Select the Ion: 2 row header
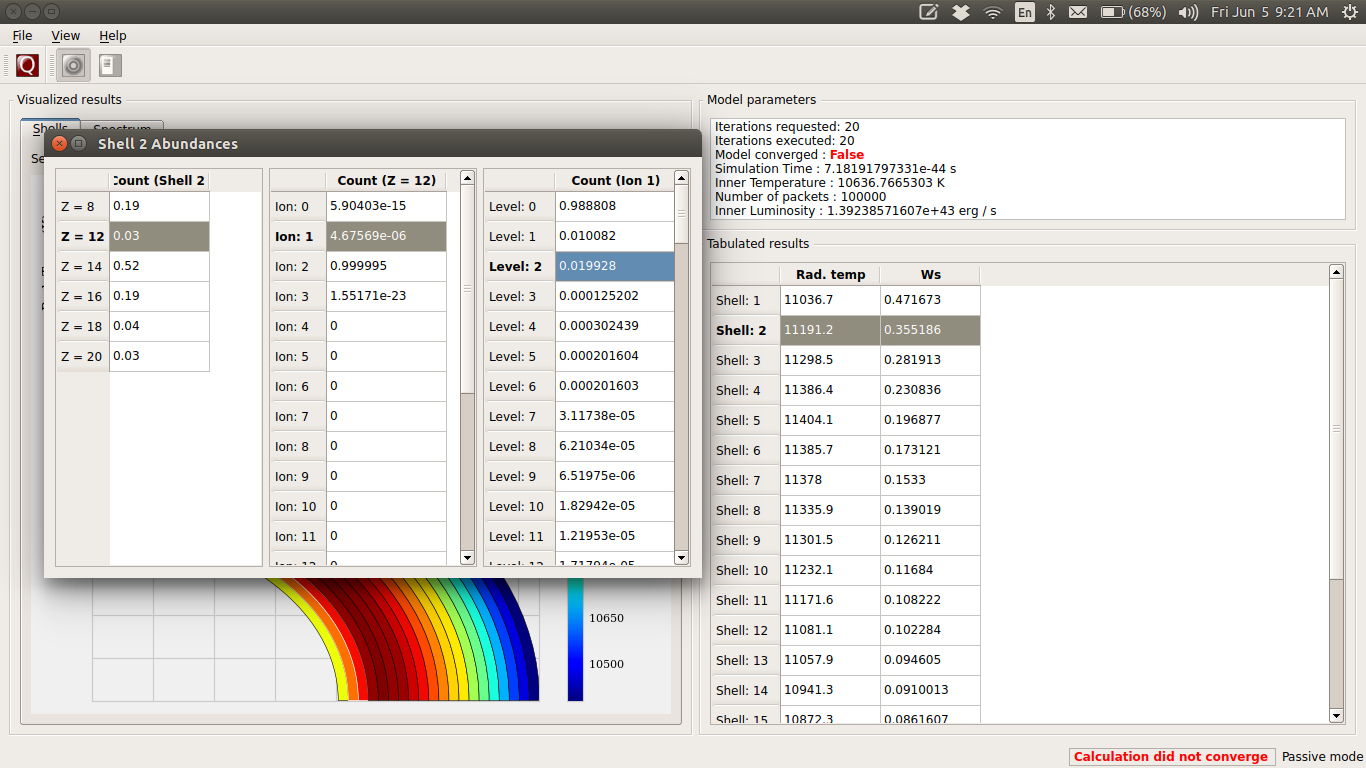The width and height of the screenshot is (1366, 768). [297, 267]
